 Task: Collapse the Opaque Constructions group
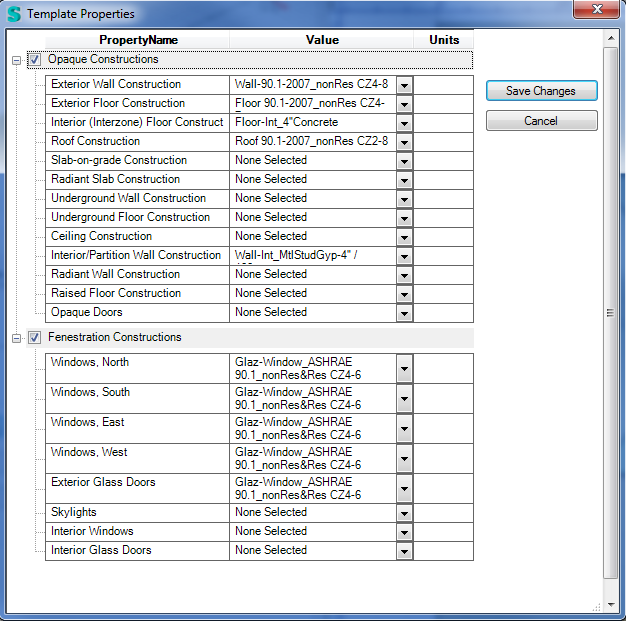[x=16, y=60]
